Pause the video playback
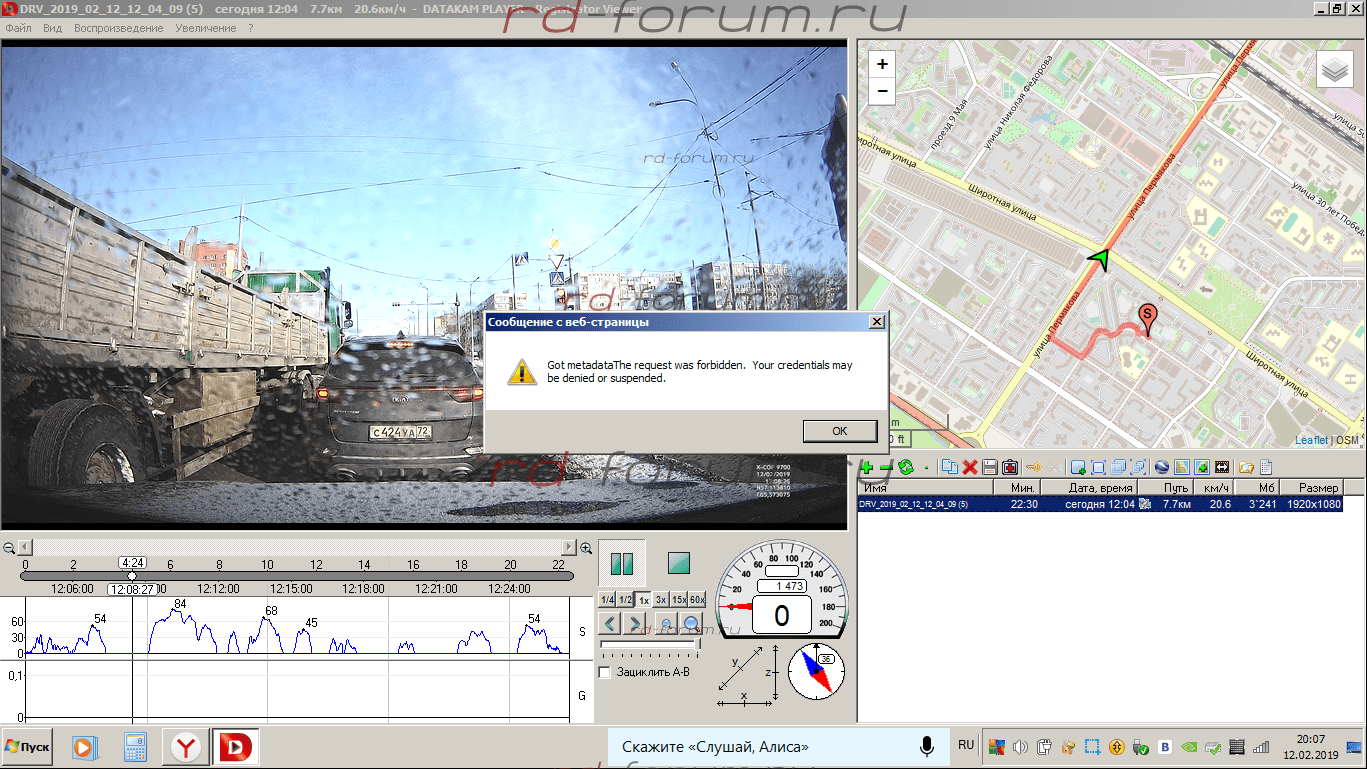This screenshot has height=769, width=1367. pos(622,563)
